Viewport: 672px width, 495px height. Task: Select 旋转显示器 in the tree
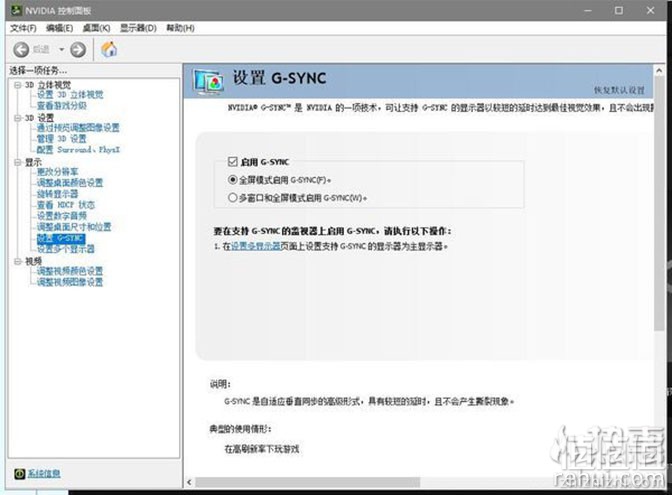[x=58, y=194]
